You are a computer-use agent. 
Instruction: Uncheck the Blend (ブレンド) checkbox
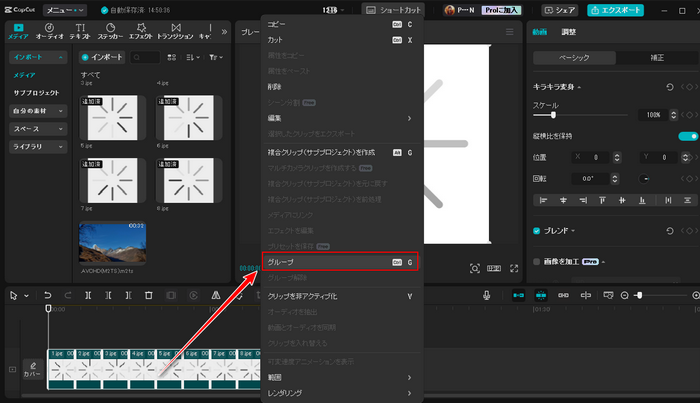coord(536,230)
